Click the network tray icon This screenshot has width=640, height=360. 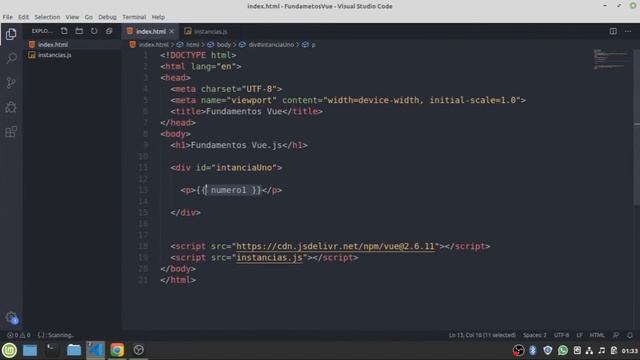pos(589,350)
